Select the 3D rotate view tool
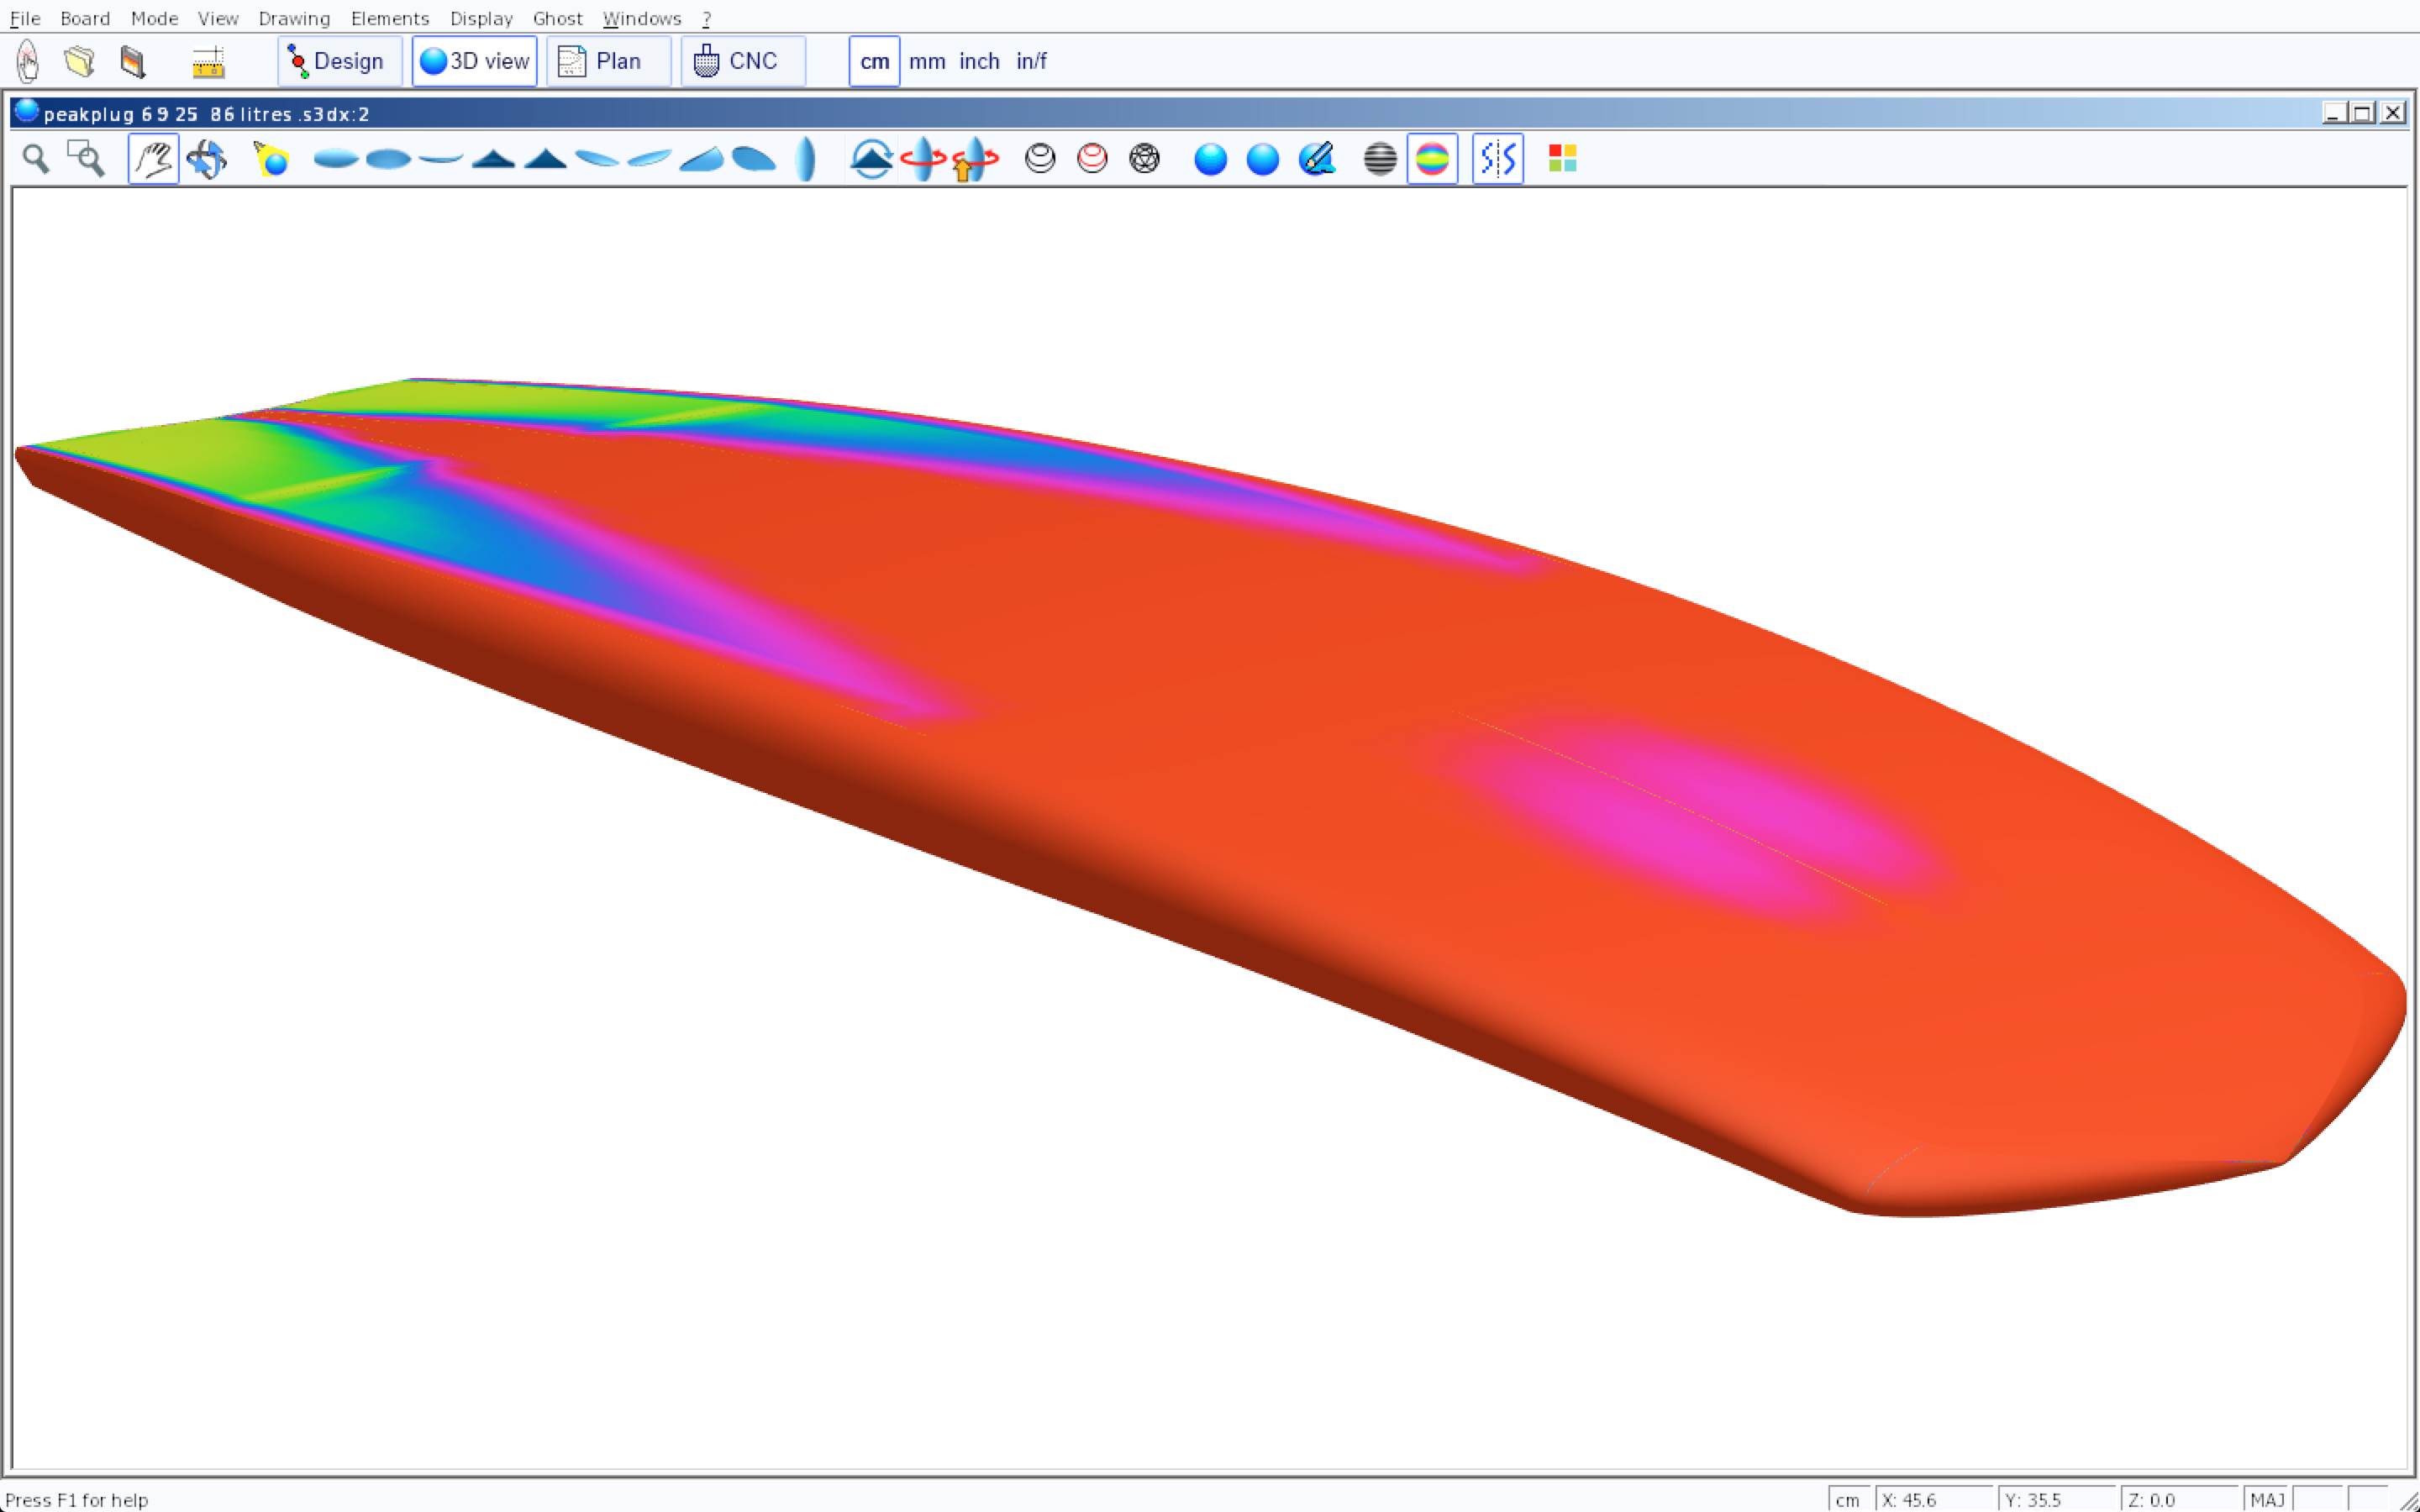 (207, 159)
